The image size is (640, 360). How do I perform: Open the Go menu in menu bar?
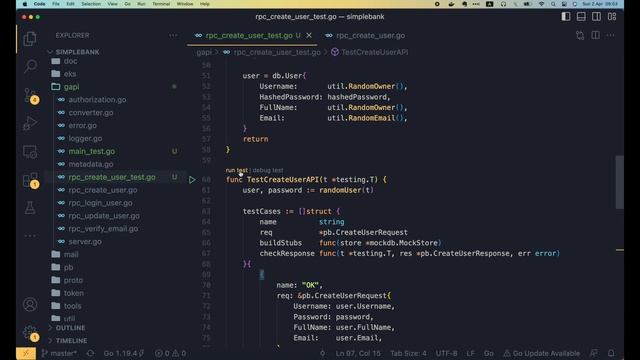click(x=127, y=4)
